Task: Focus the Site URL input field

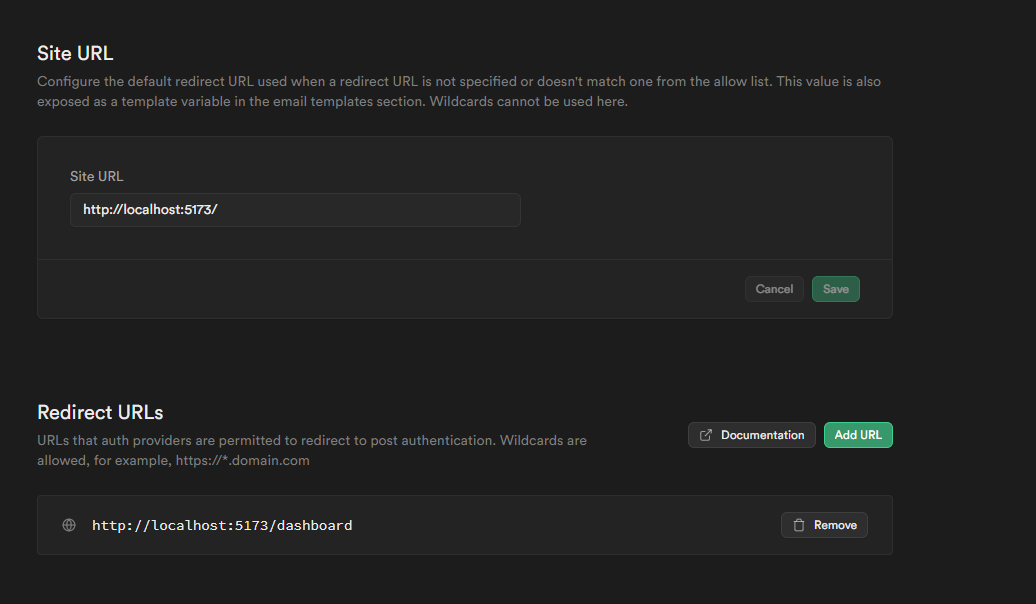Action: [x=295, y=210]
